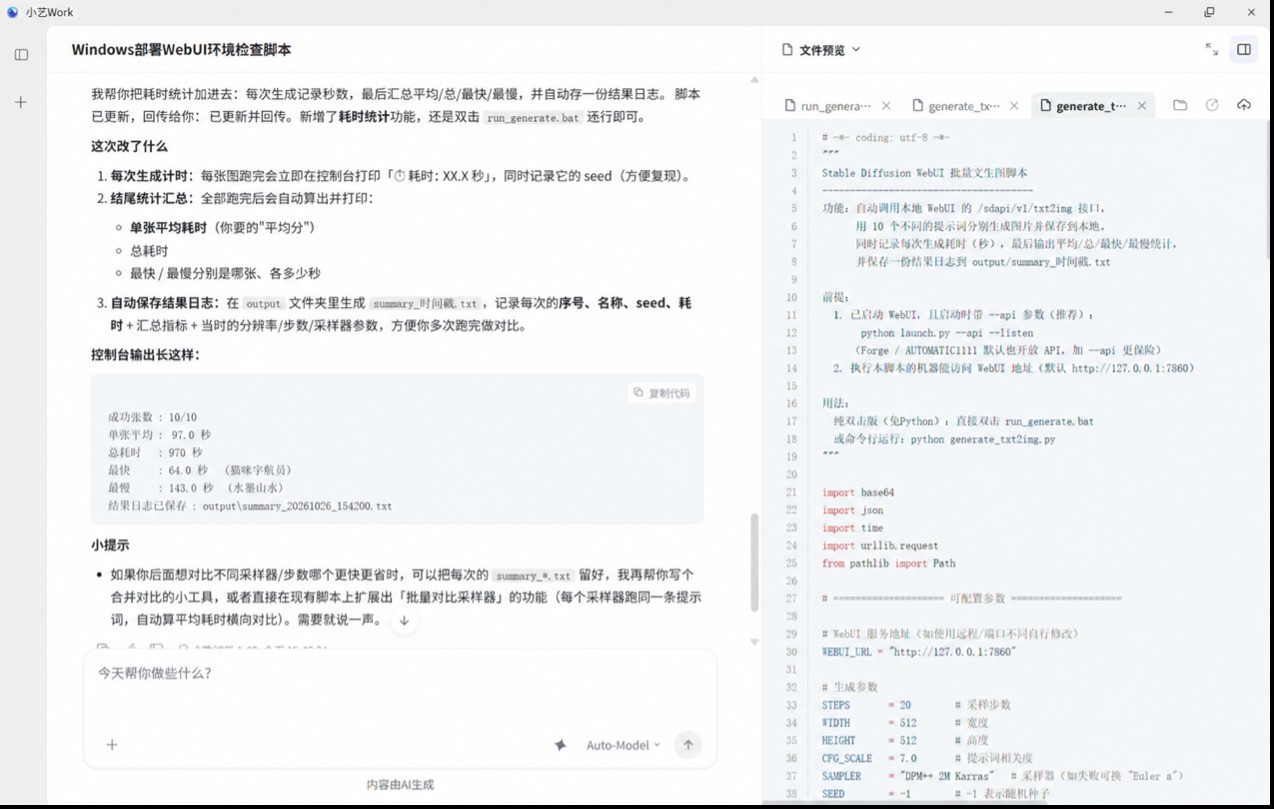
Task: Click the 结果日志已保存 output line
Action: 250,506
